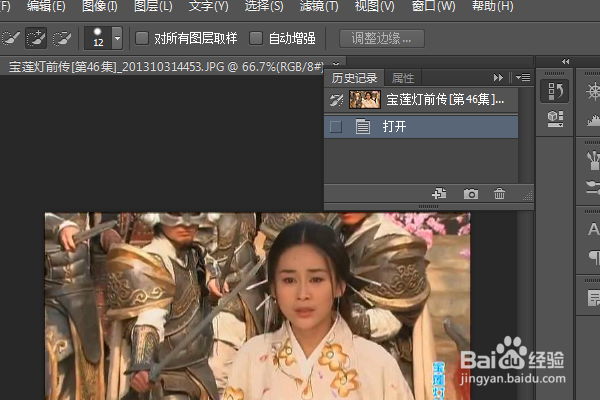This screenshot has width=600, height=400.
Task: Open the navigator wheel panel icon
Action: tap(594, 91)
